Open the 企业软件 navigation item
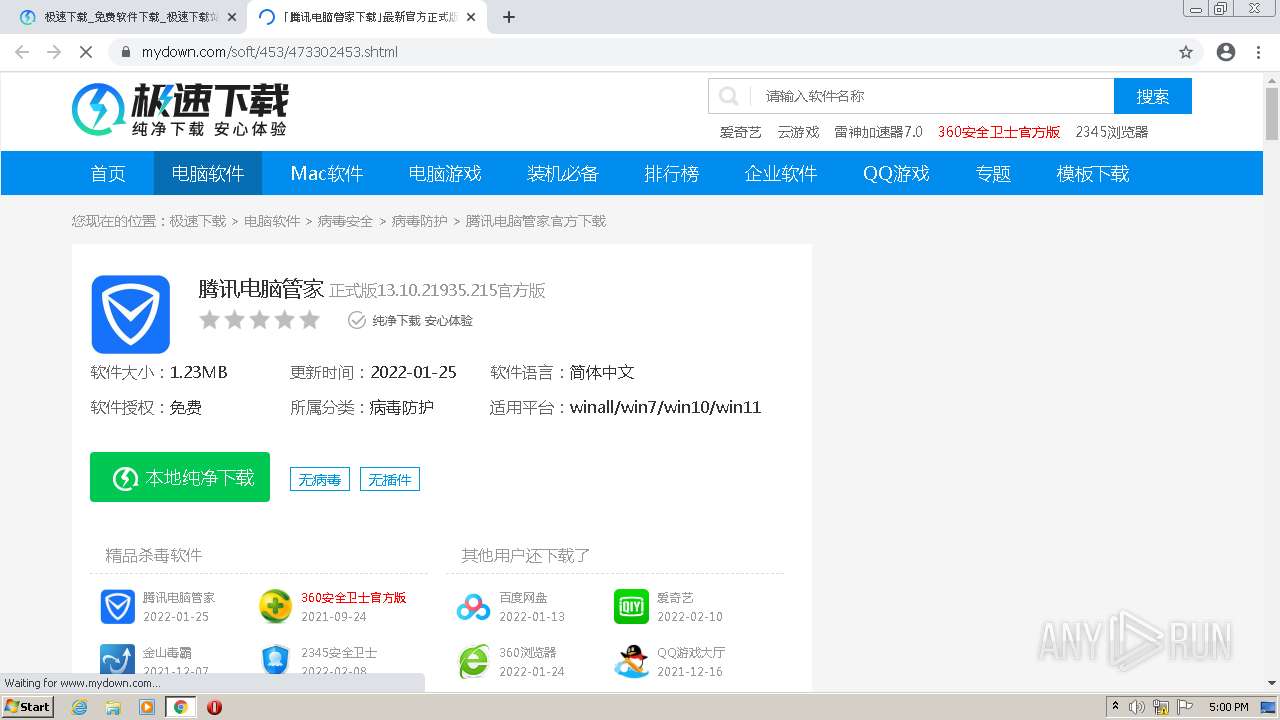1280x720 pixels. (781, 173)
